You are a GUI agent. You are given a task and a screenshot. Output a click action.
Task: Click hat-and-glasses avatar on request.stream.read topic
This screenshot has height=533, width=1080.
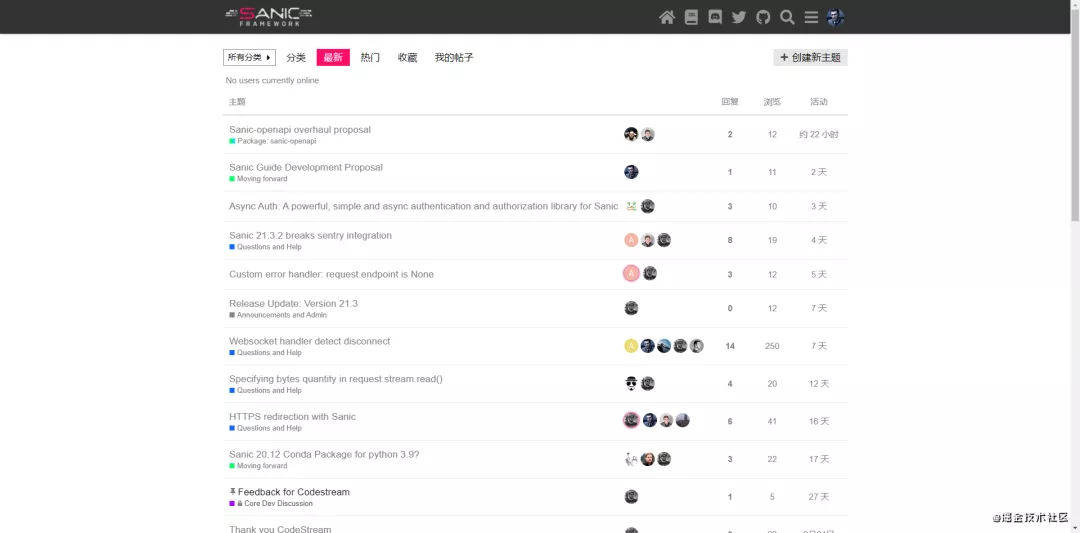631,384
